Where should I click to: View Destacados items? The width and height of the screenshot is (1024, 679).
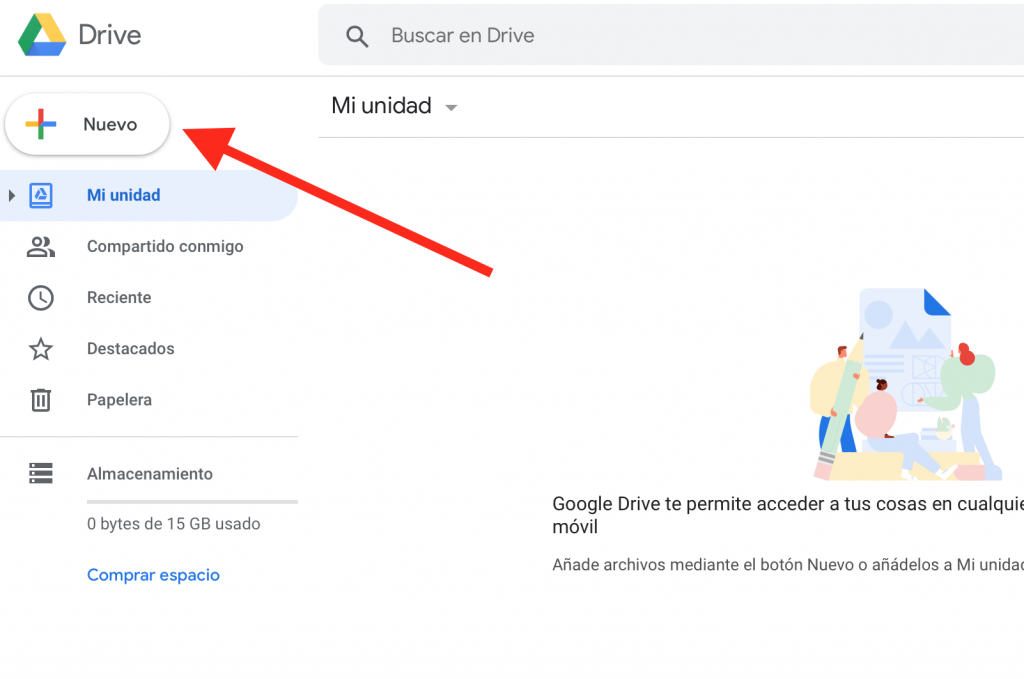click(149, 349)
